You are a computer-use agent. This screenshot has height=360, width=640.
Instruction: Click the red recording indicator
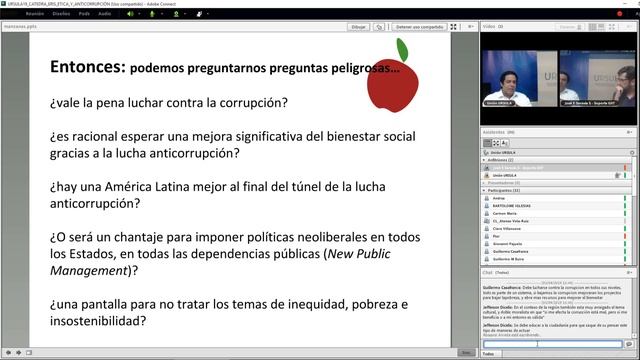[x=620, y=13]
